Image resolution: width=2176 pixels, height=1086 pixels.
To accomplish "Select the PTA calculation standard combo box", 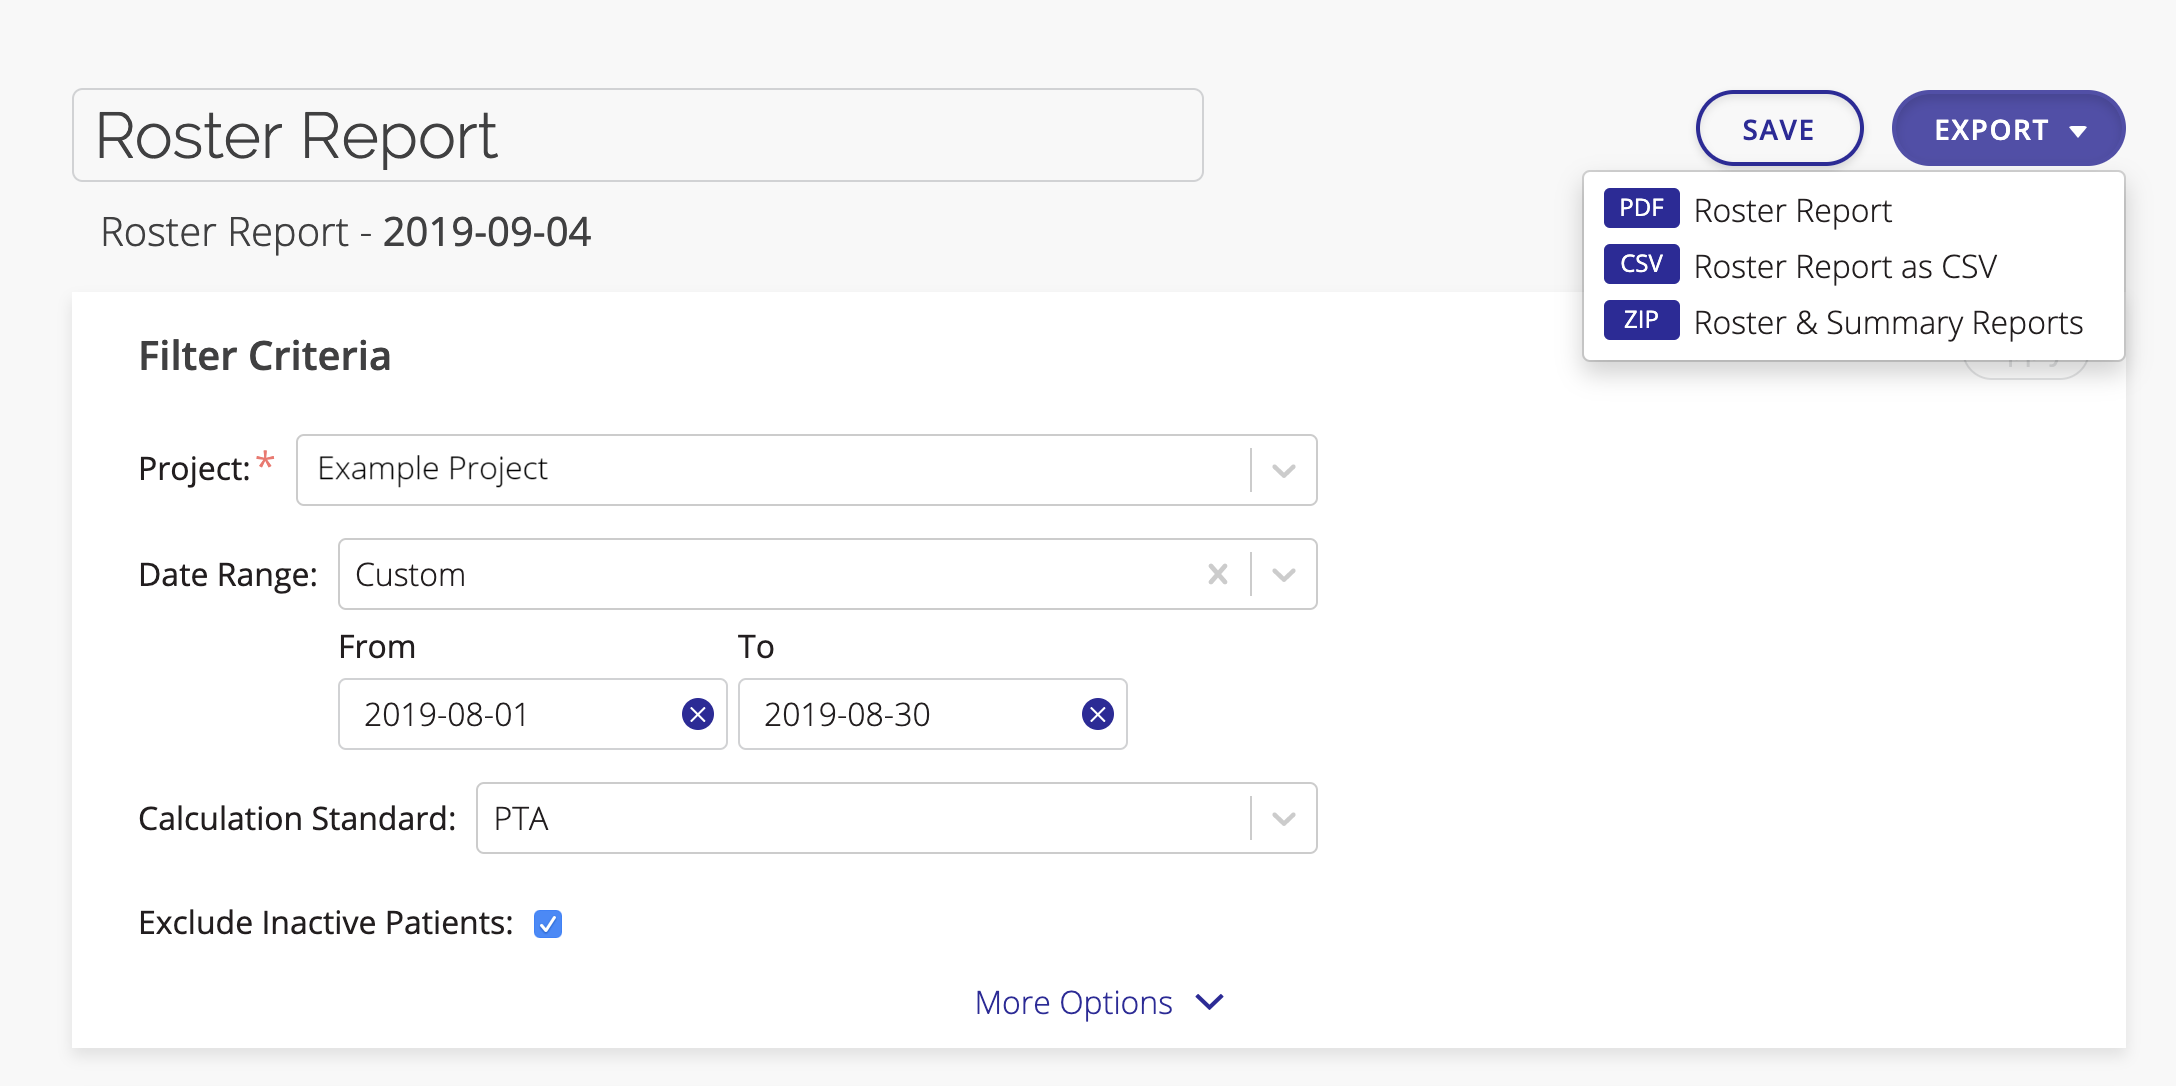I will pyautogui.click(x=896, y=818).
